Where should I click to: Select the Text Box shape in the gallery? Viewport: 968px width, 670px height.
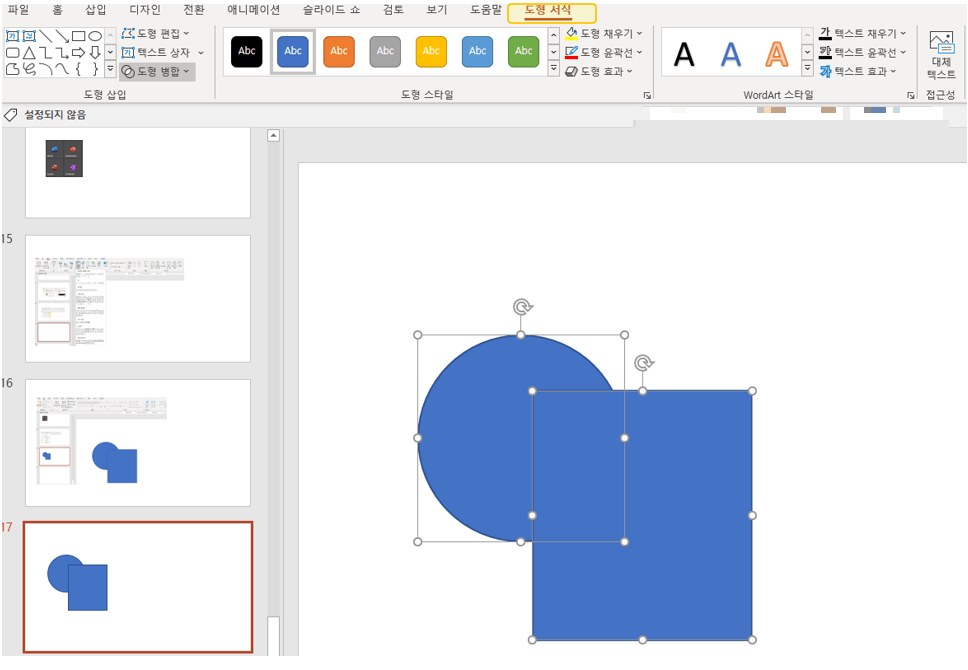12,36
